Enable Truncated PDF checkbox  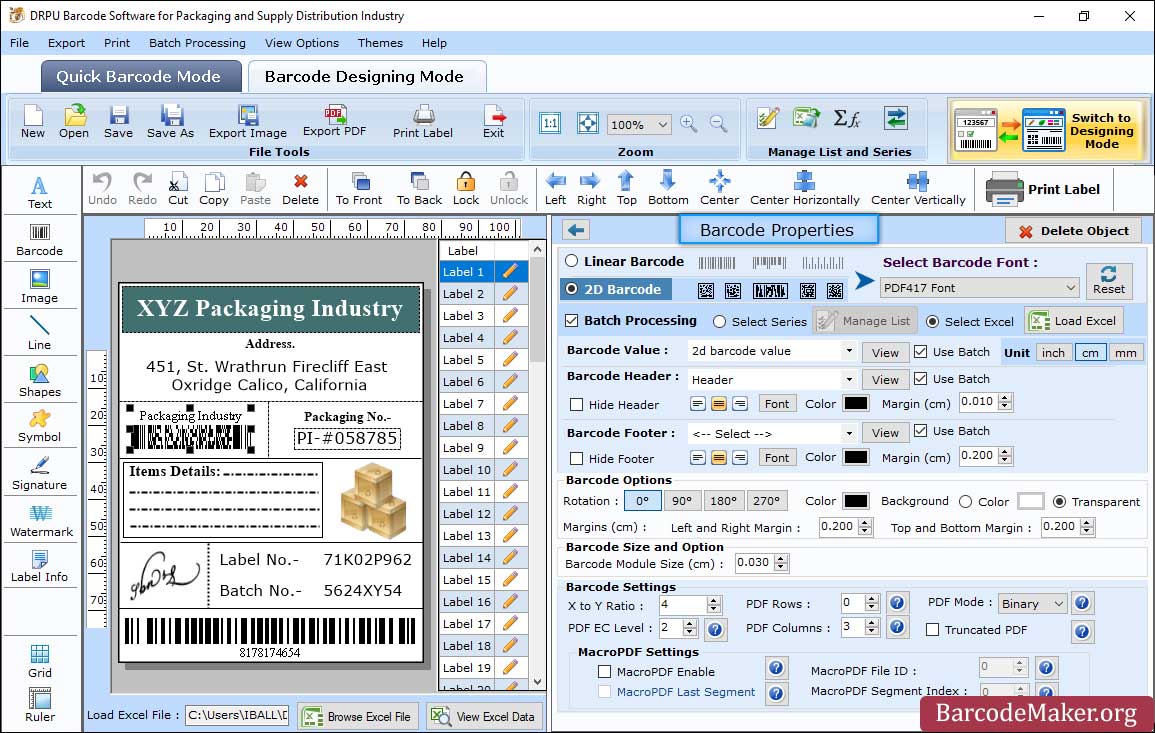point(933,630)
